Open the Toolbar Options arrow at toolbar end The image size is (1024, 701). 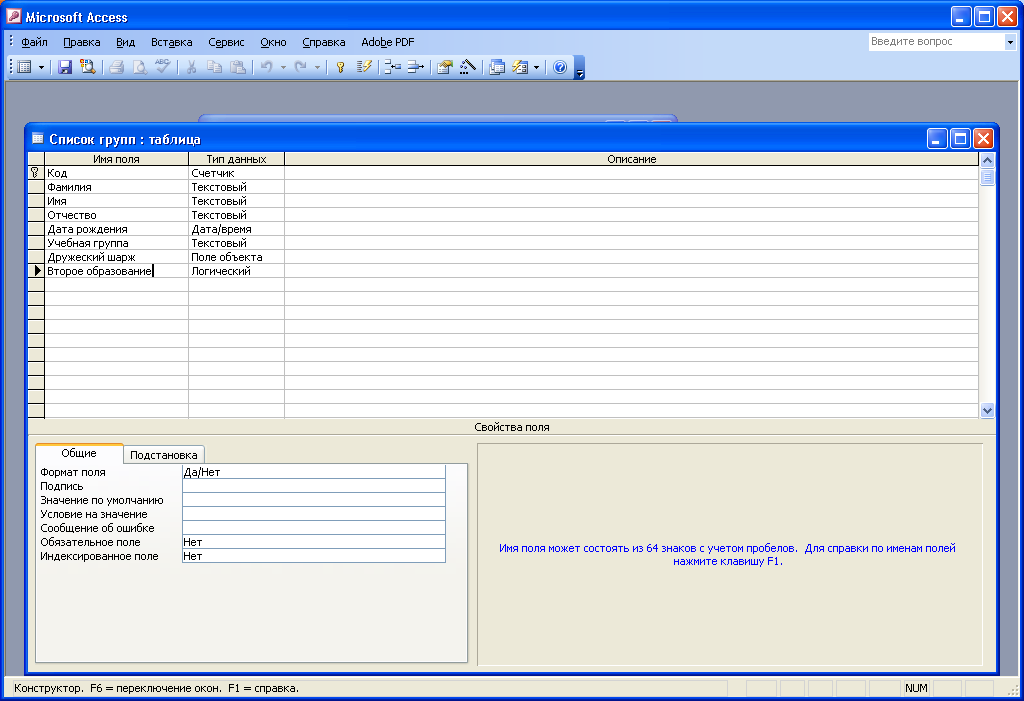tap(579, 68)
